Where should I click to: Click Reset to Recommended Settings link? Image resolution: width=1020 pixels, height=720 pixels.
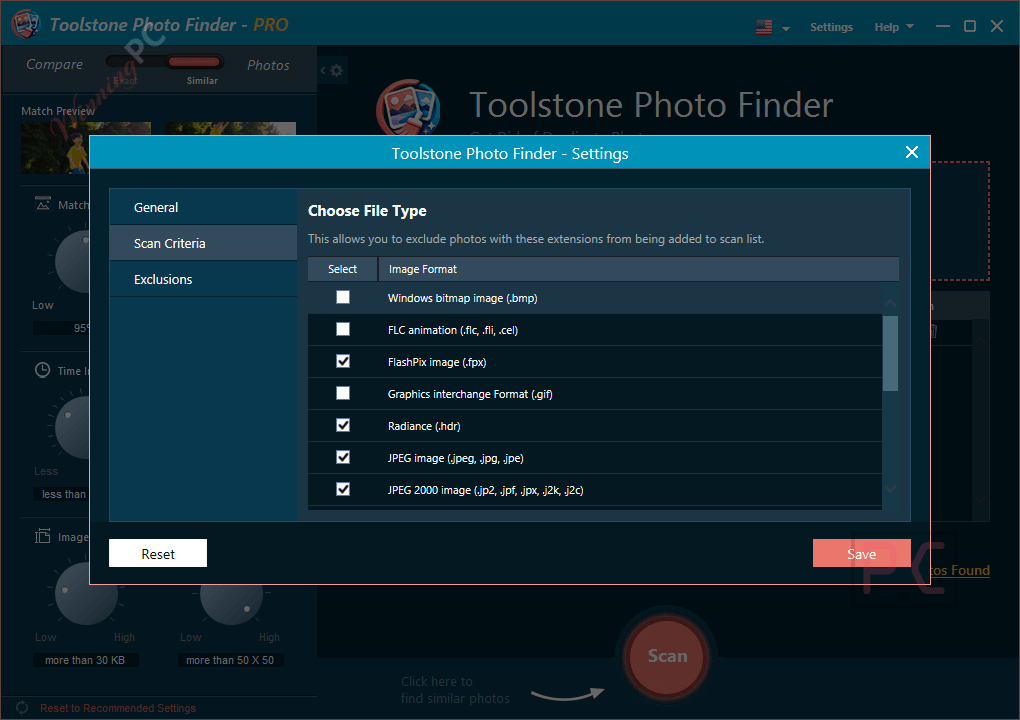(118, 708)
